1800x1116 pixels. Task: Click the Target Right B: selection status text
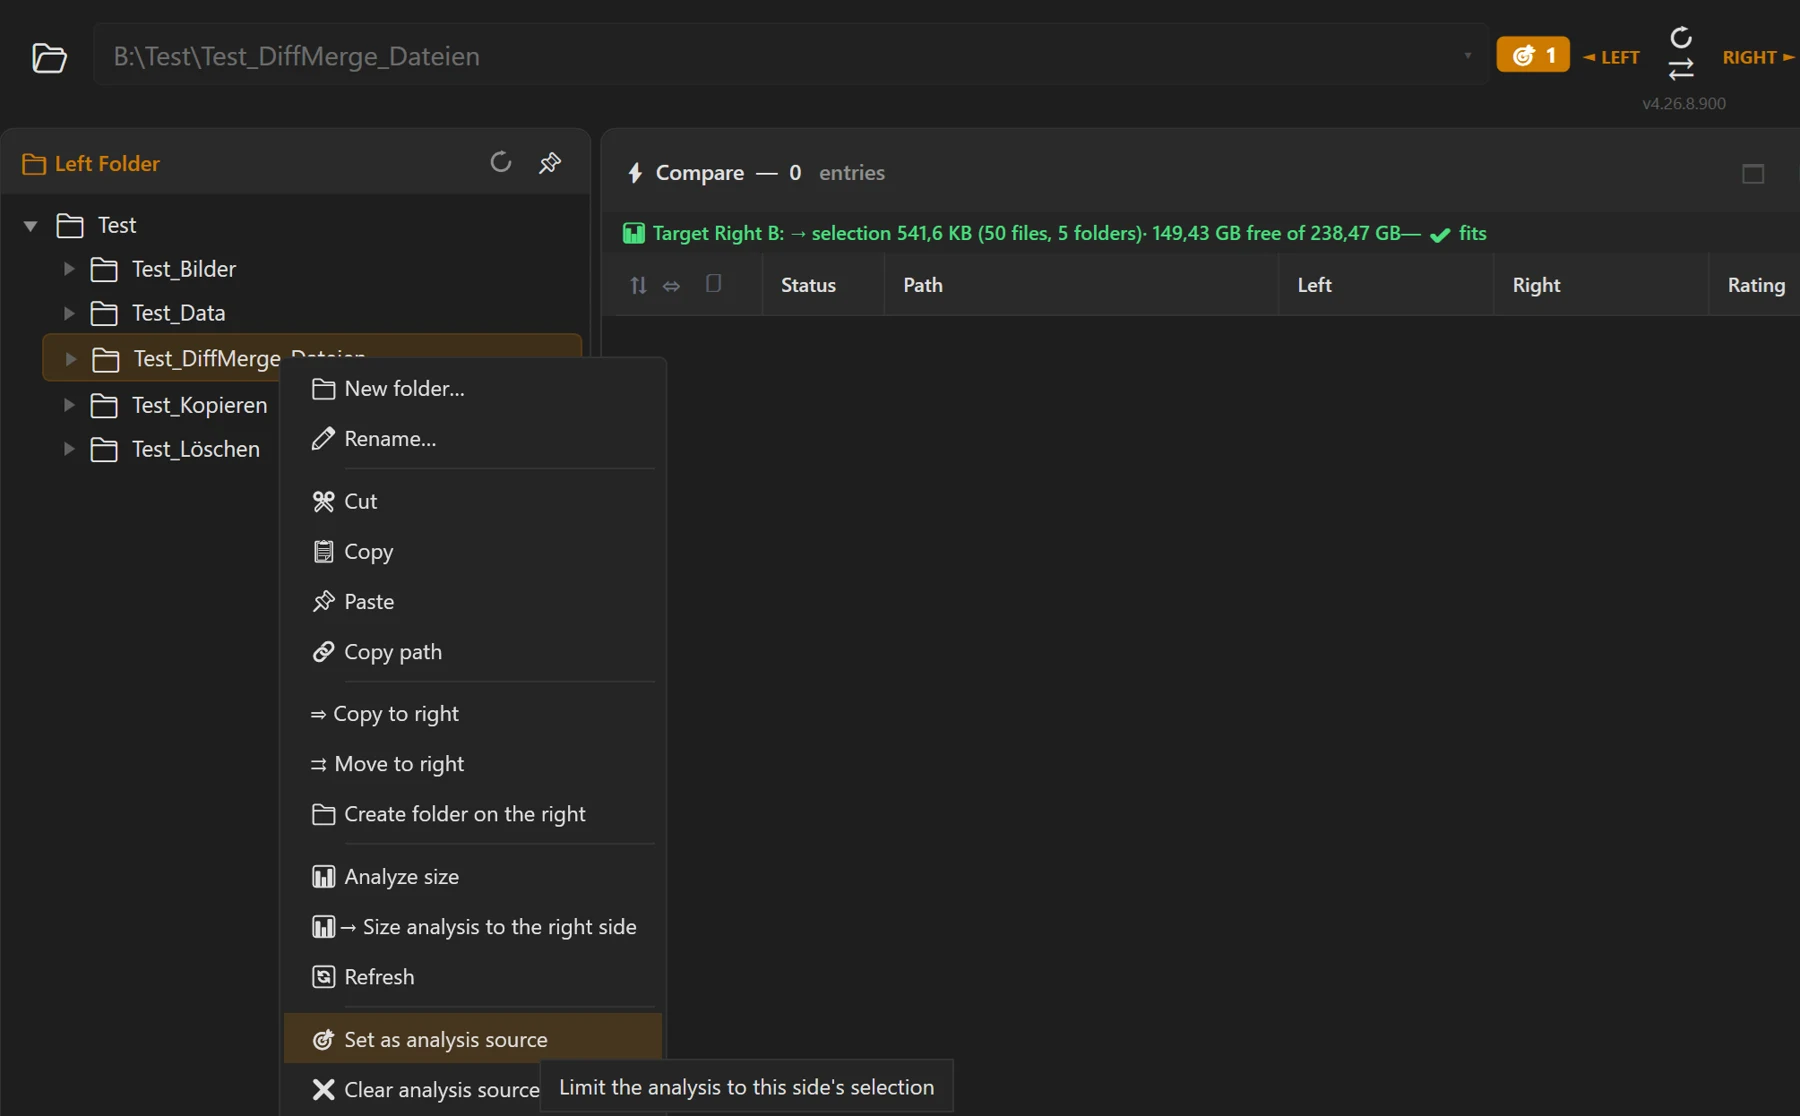click(1036, 234)
